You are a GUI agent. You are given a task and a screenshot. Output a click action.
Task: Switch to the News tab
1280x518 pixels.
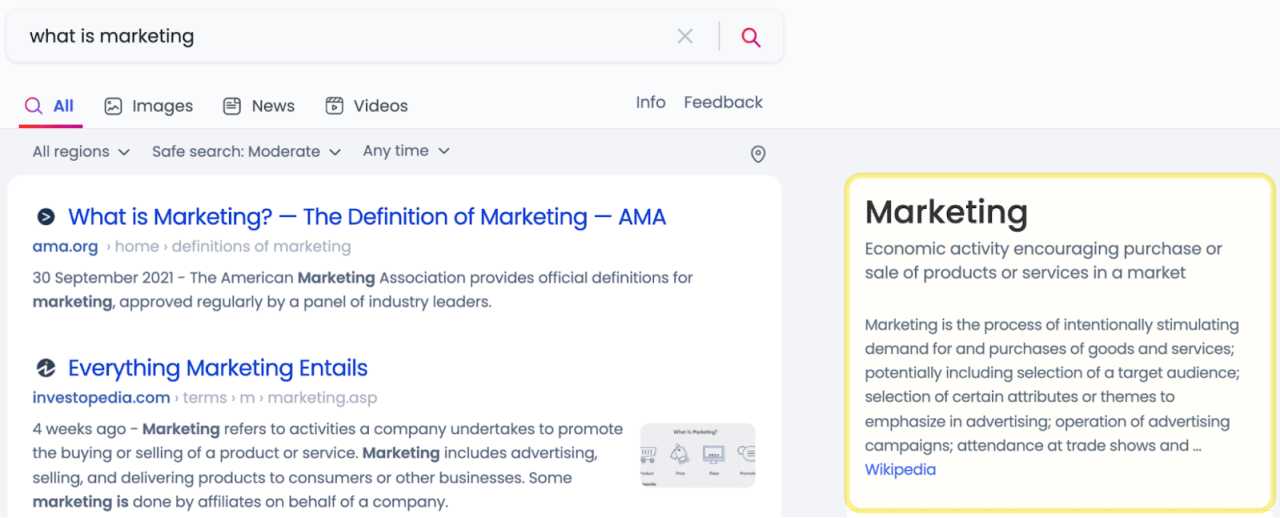(259, 106)
